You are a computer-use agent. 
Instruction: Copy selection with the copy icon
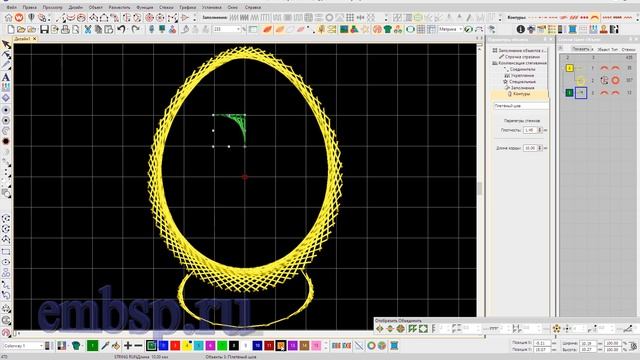coord(98,29)
